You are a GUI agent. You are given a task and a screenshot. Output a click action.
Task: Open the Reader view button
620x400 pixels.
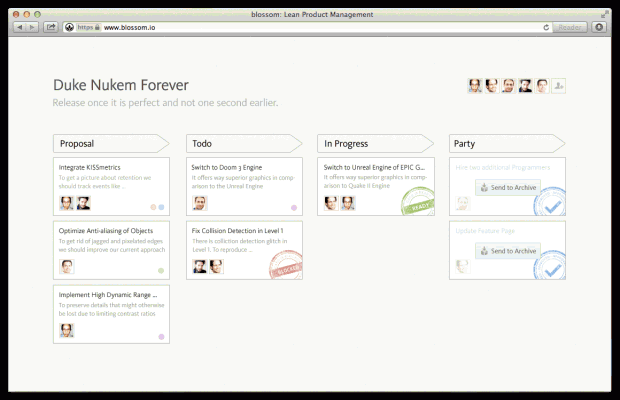(569, 27)
